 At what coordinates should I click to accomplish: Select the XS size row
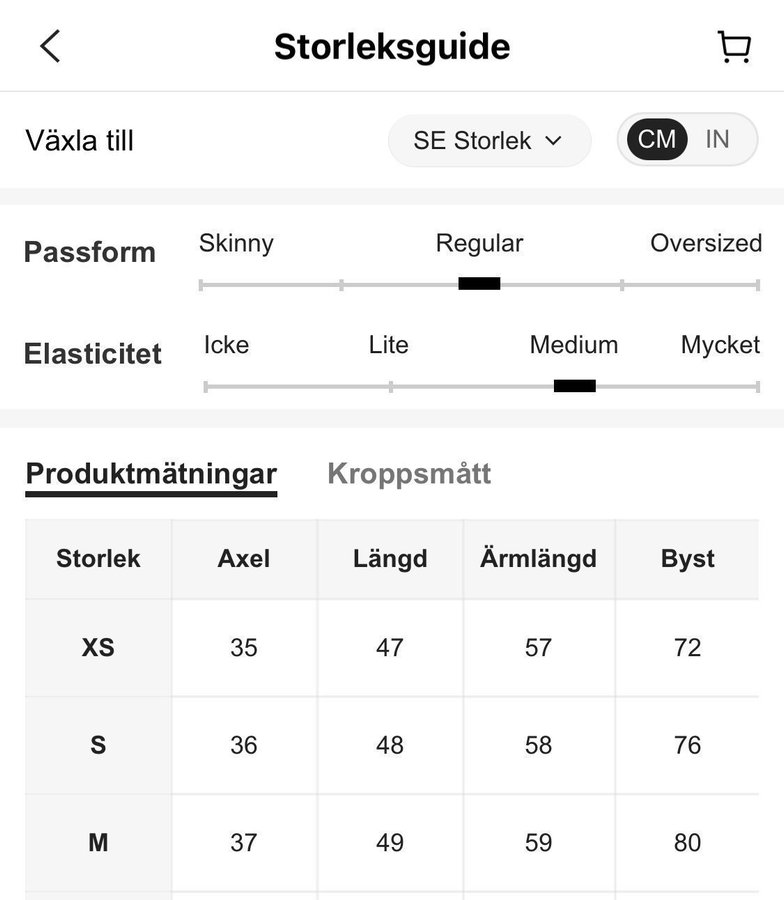coord(98,648)
